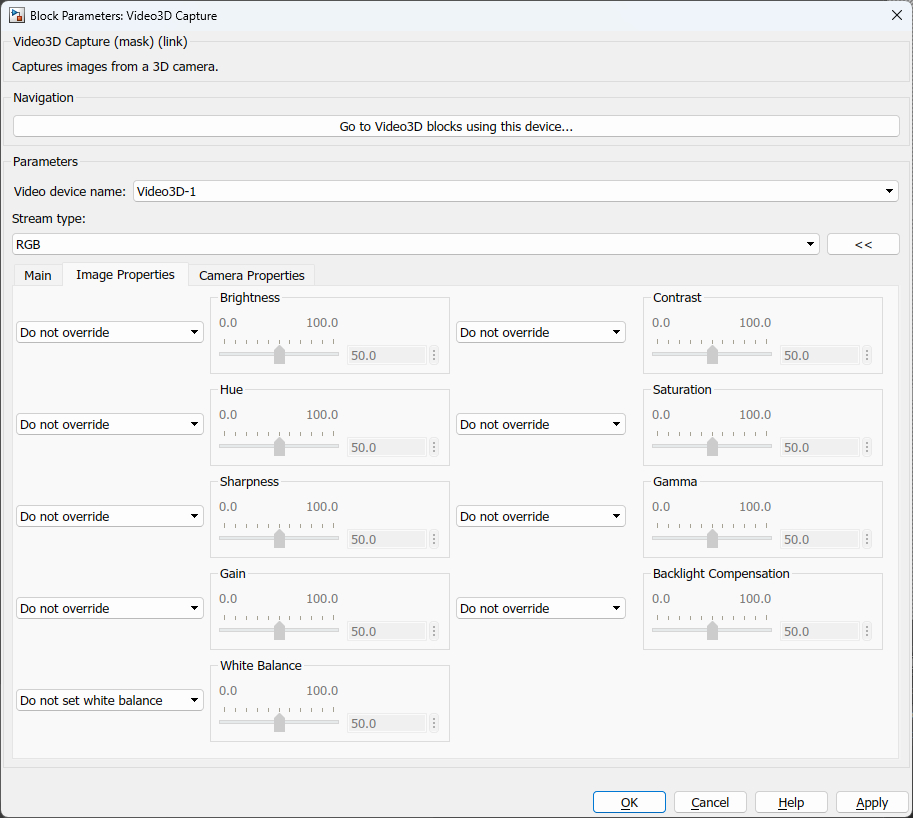Open the Sharpness override dropdown
This screenshot has height=818, width=913.
(x=109, y=516)
